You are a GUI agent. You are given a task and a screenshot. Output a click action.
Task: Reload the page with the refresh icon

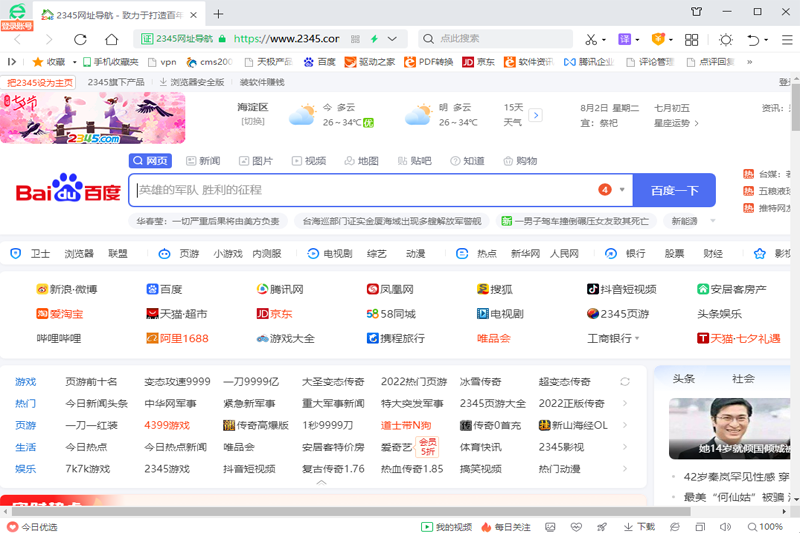[x=80, y=39]
